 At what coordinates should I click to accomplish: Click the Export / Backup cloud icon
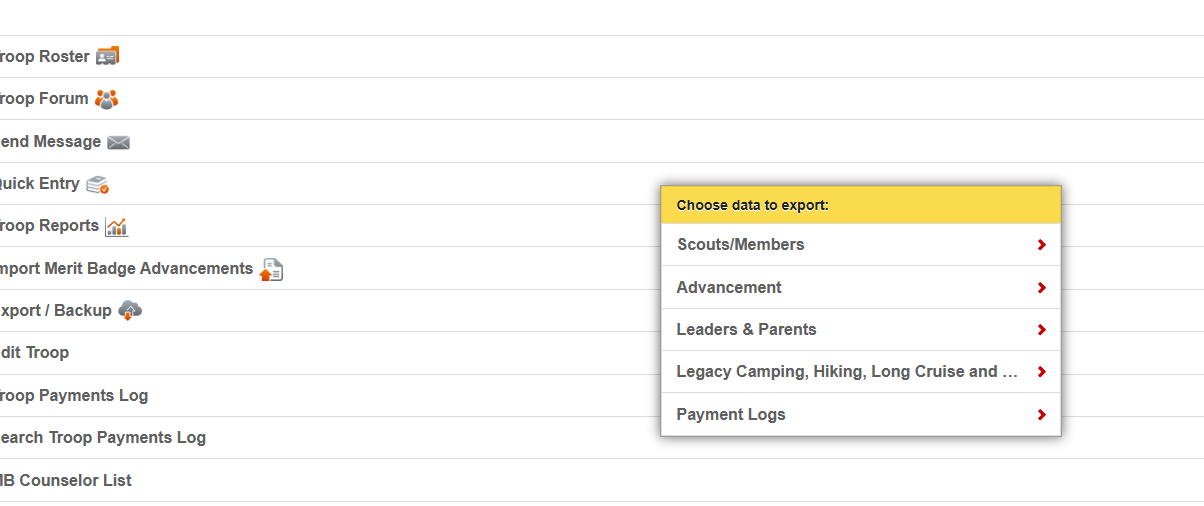pyautogui.click(x=130, y=310)
